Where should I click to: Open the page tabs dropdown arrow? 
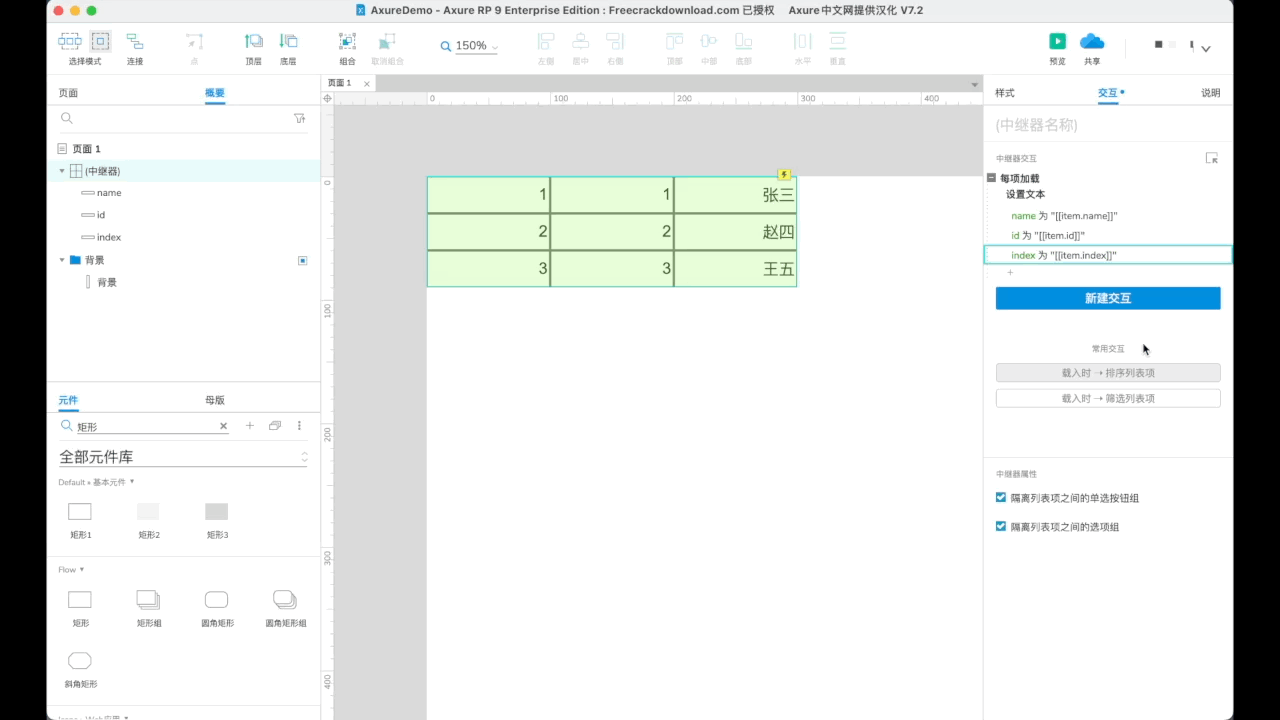point(975,85)
